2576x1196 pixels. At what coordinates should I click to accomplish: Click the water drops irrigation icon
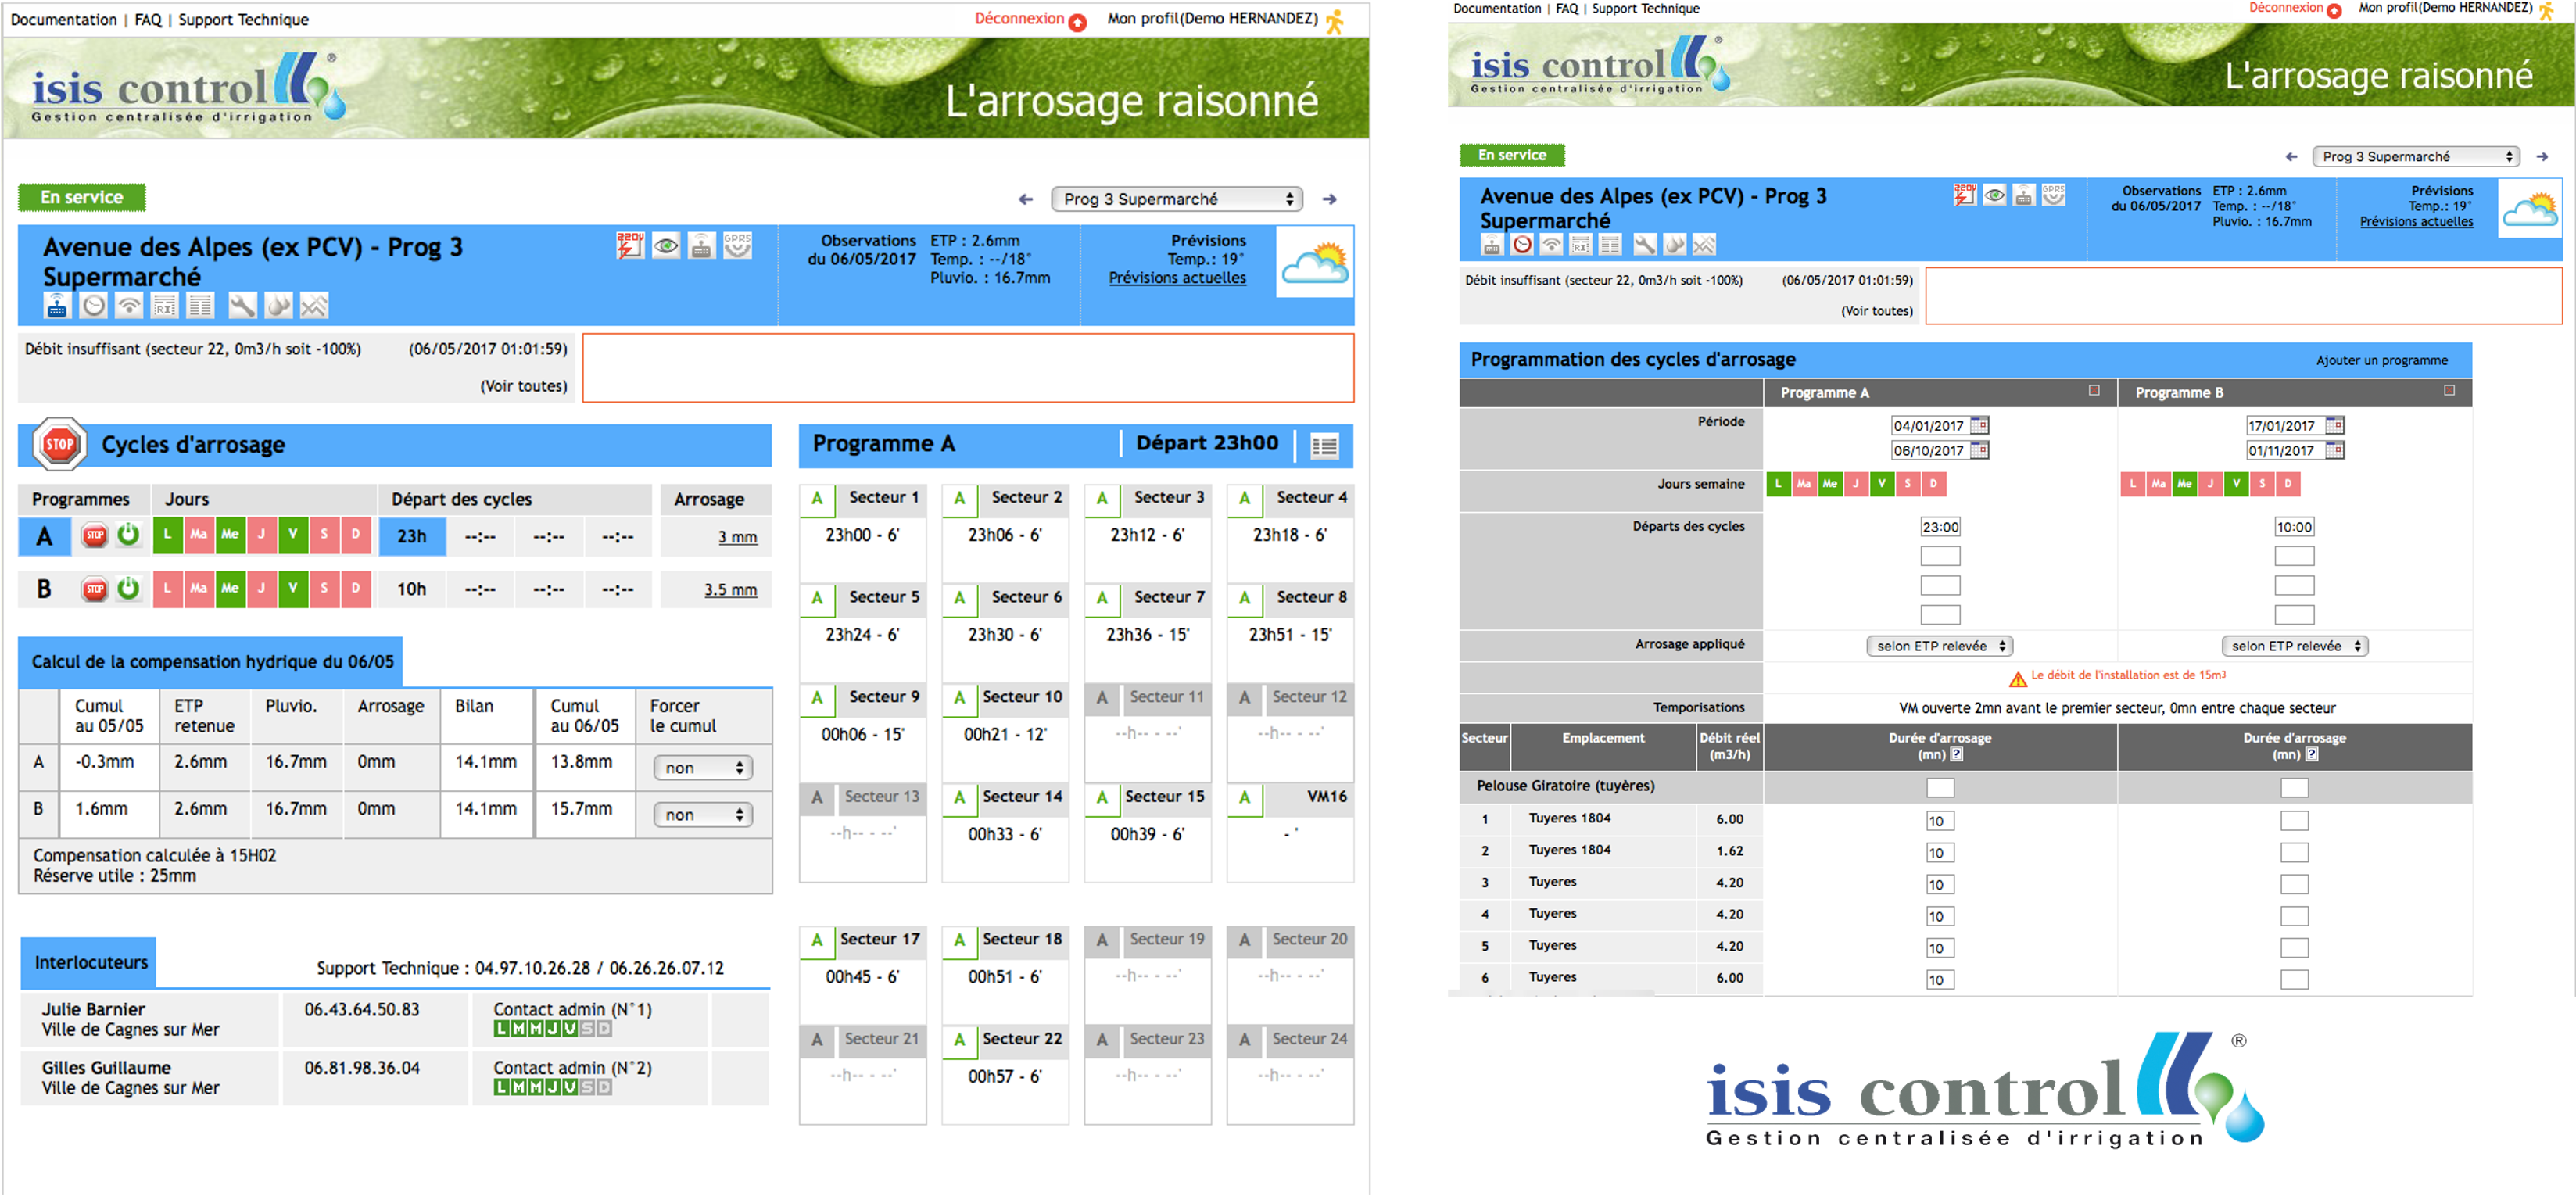(x=278, y=306)
